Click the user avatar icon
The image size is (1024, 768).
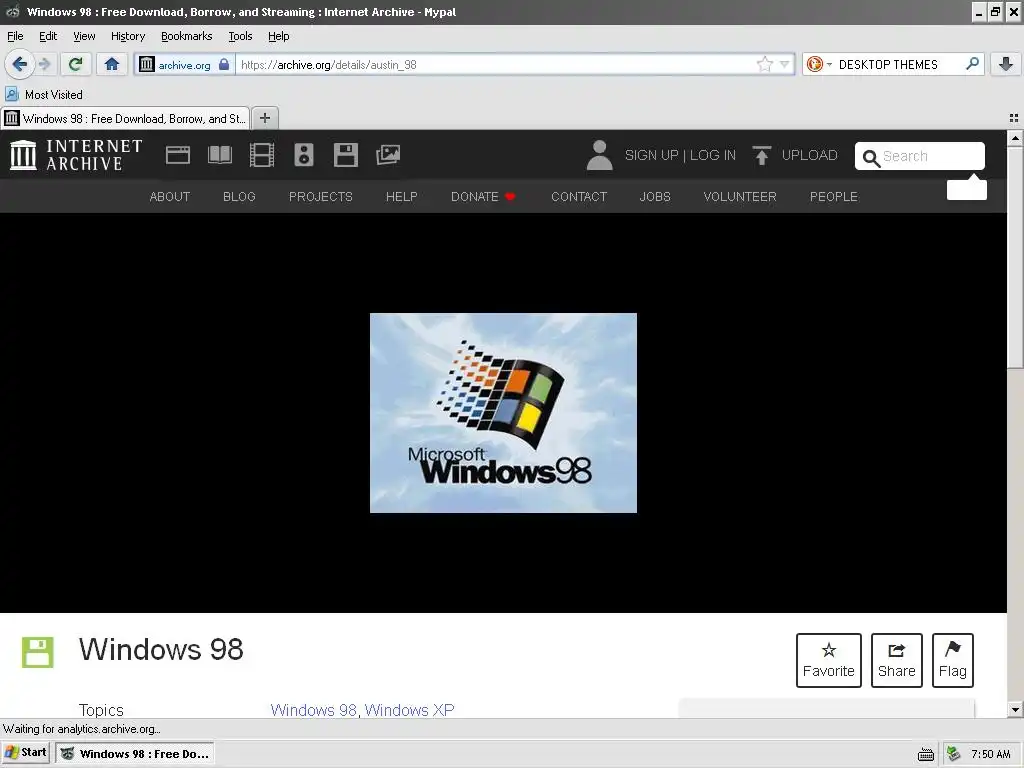[x=600, y=155]
